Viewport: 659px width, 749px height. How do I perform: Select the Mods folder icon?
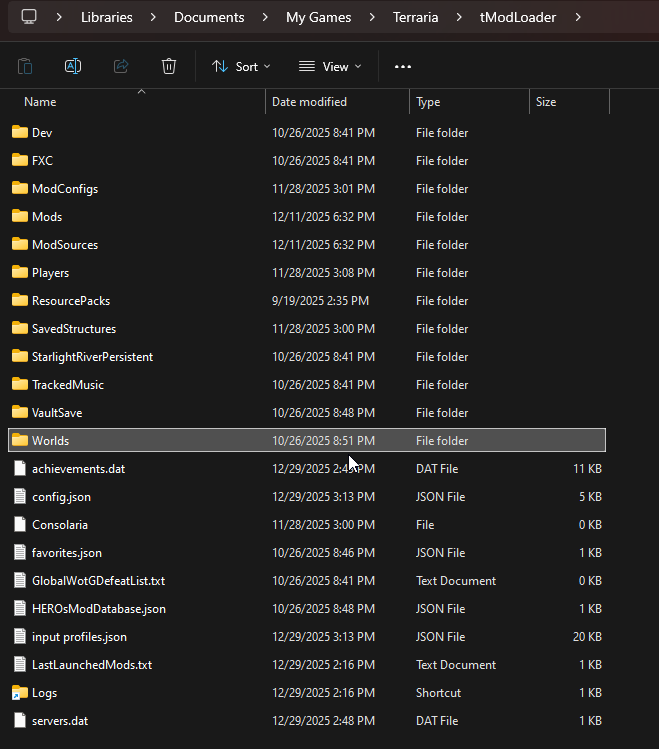pyautogui.click(x=20, y=216)
